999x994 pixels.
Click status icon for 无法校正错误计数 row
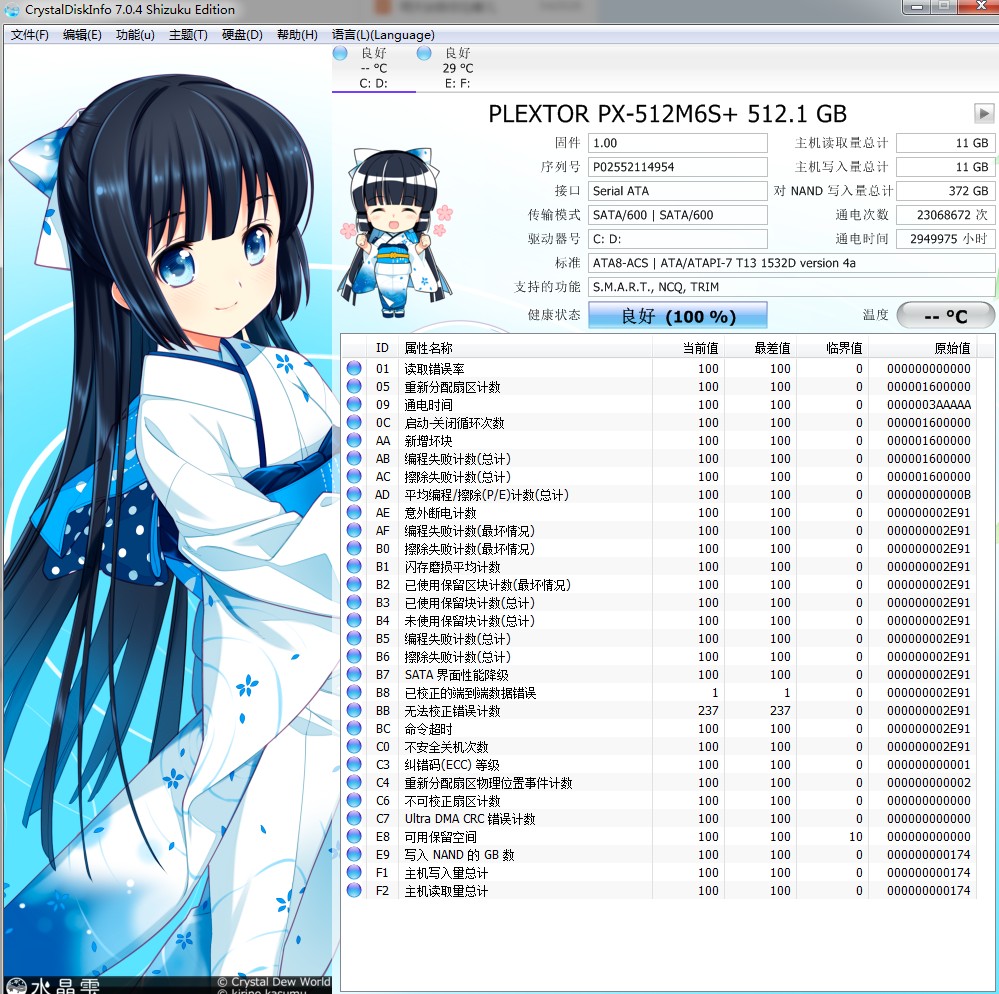(x=354, y=710)
